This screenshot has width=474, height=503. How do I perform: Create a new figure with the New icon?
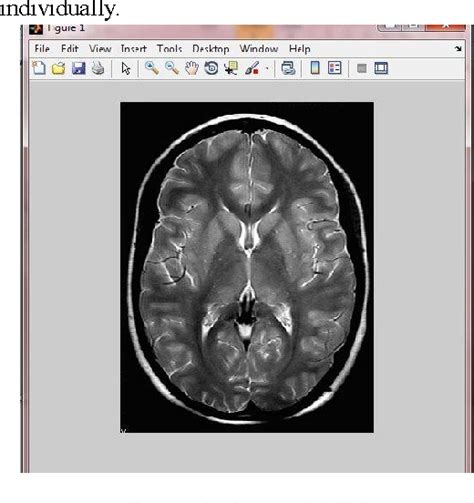pyautogui.click(x=39, y=68)
